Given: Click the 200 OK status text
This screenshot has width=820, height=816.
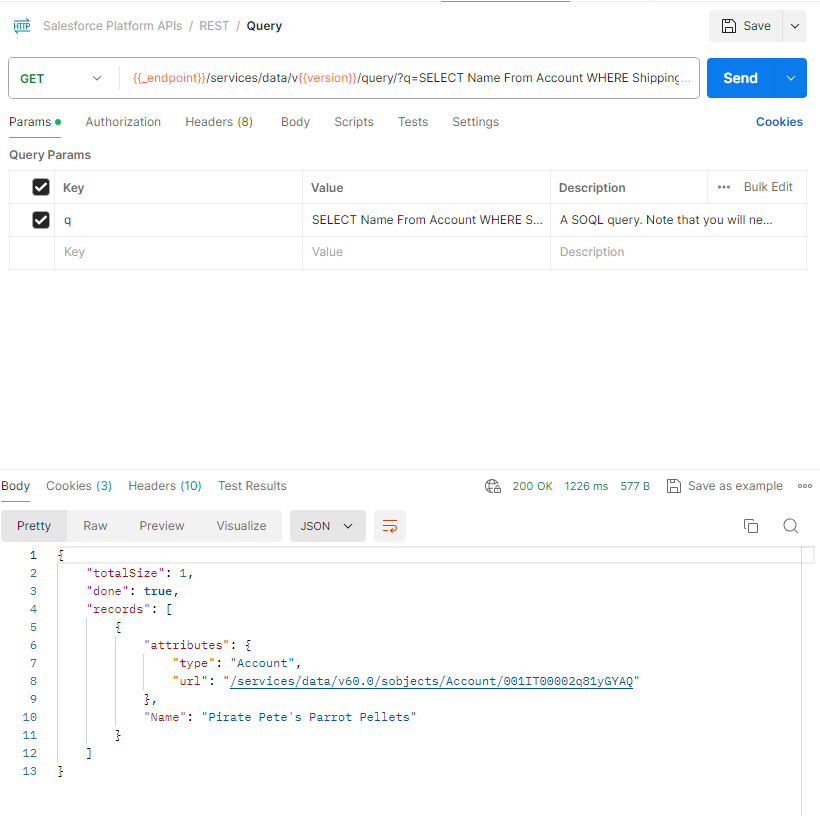Looking at the screenshot, I should 532,486.
